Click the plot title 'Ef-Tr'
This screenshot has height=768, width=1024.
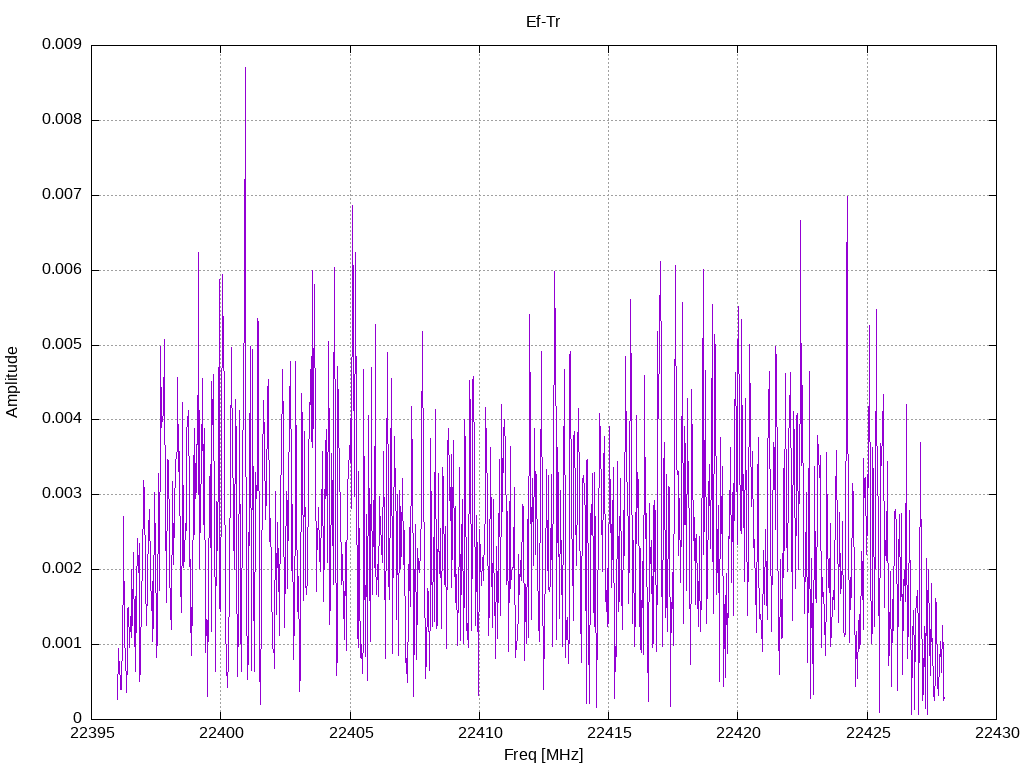pyautogui.click(x=543, y=22)
